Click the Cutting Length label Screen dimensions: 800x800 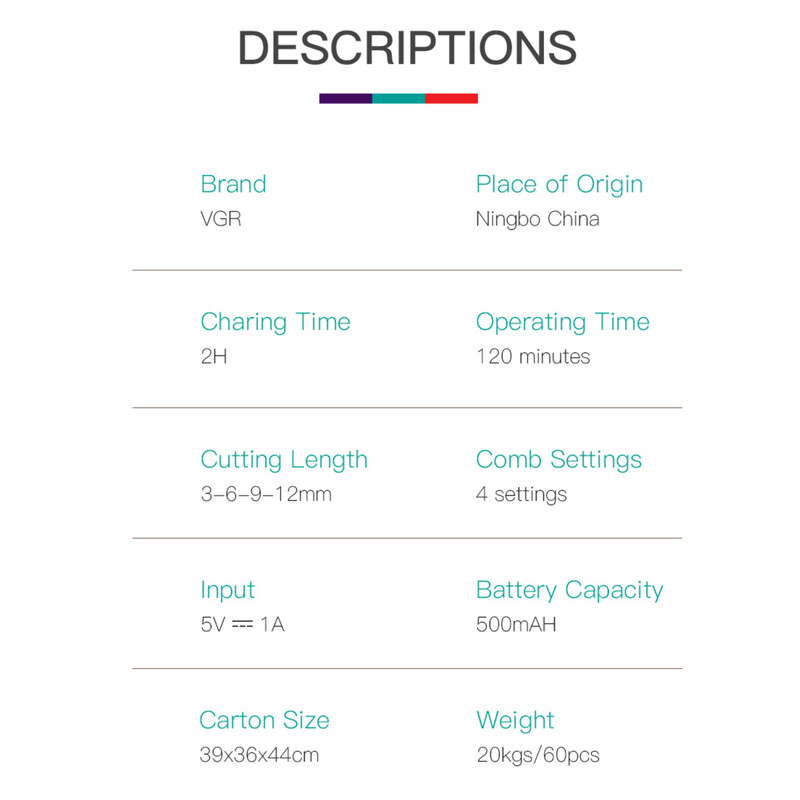(x=284, y=460)
